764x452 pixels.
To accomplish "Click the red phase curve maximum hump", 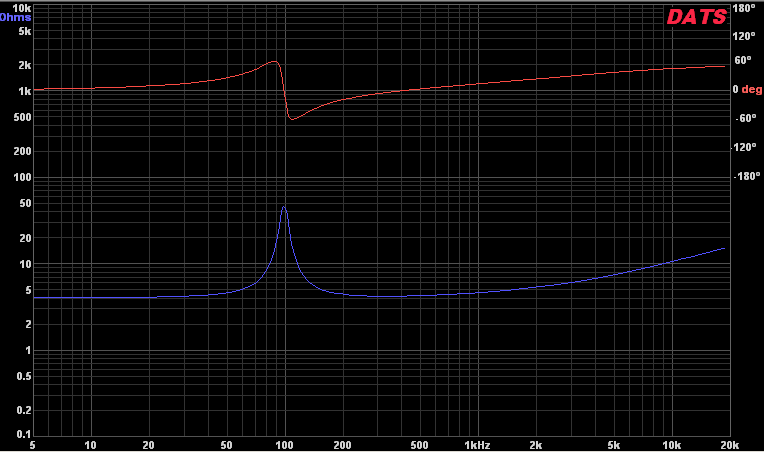I will (274, 62).
